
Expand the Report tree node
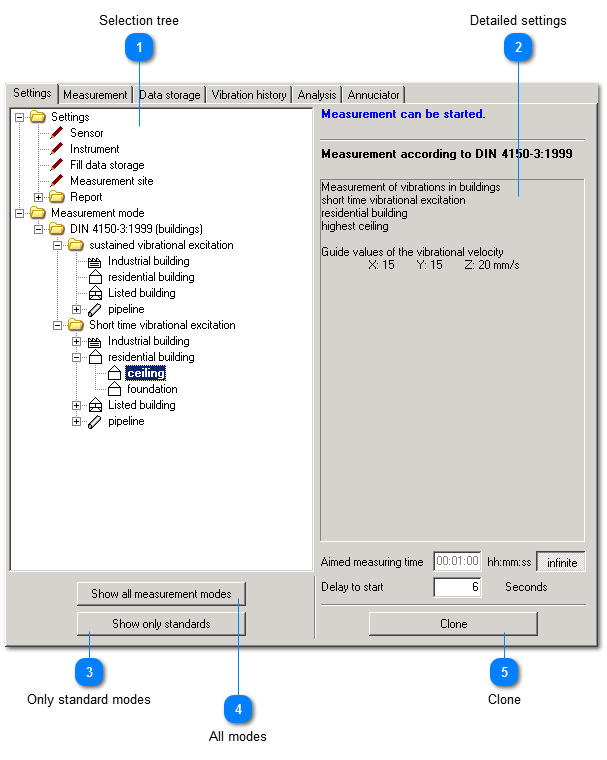(39, 197)
